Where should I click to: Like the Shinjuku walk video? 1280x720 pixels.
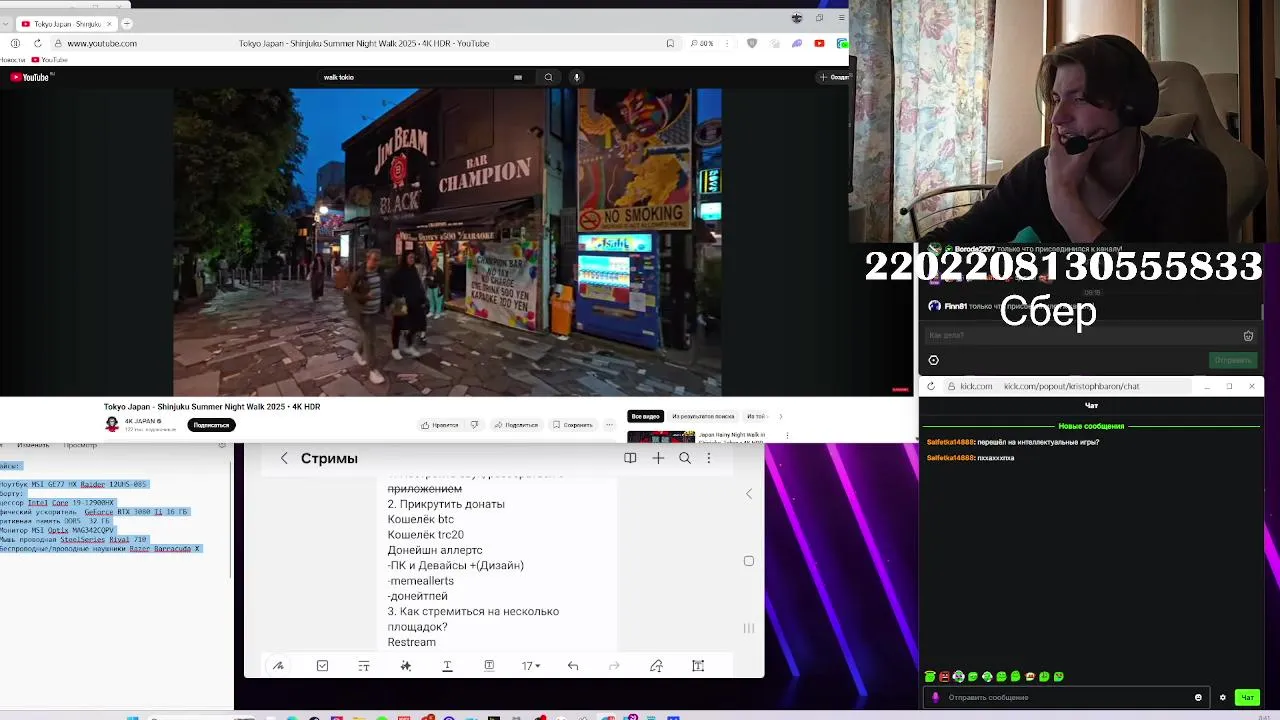439,425
